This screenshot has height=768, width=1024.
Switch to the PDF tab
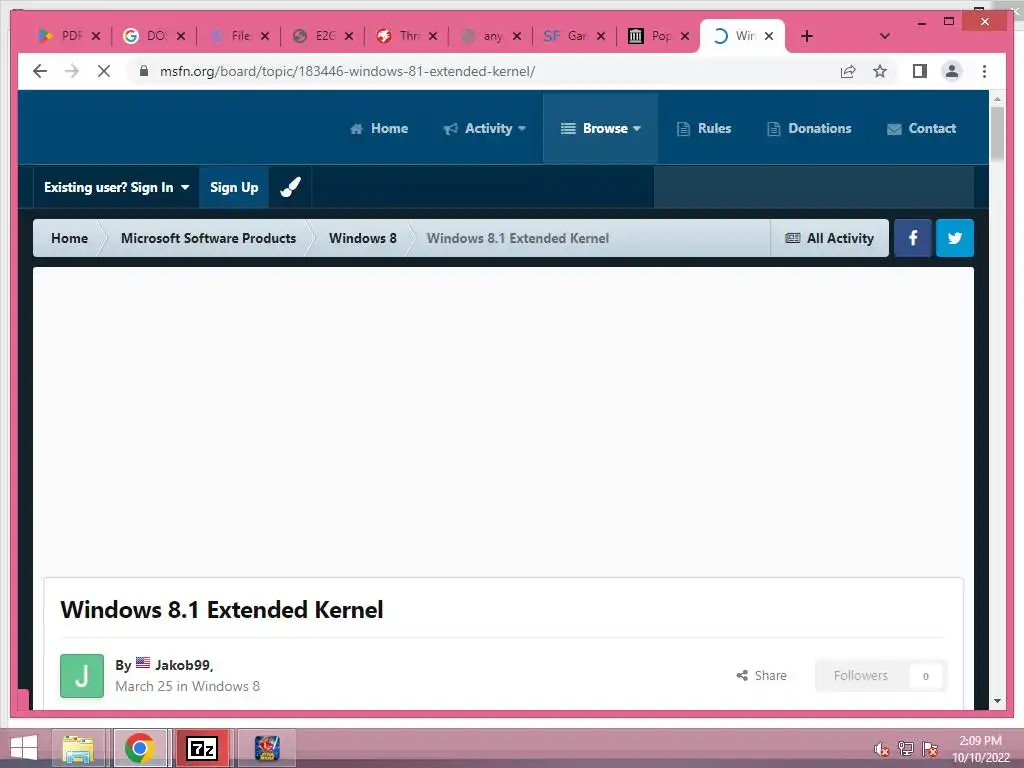pos(61,36)
